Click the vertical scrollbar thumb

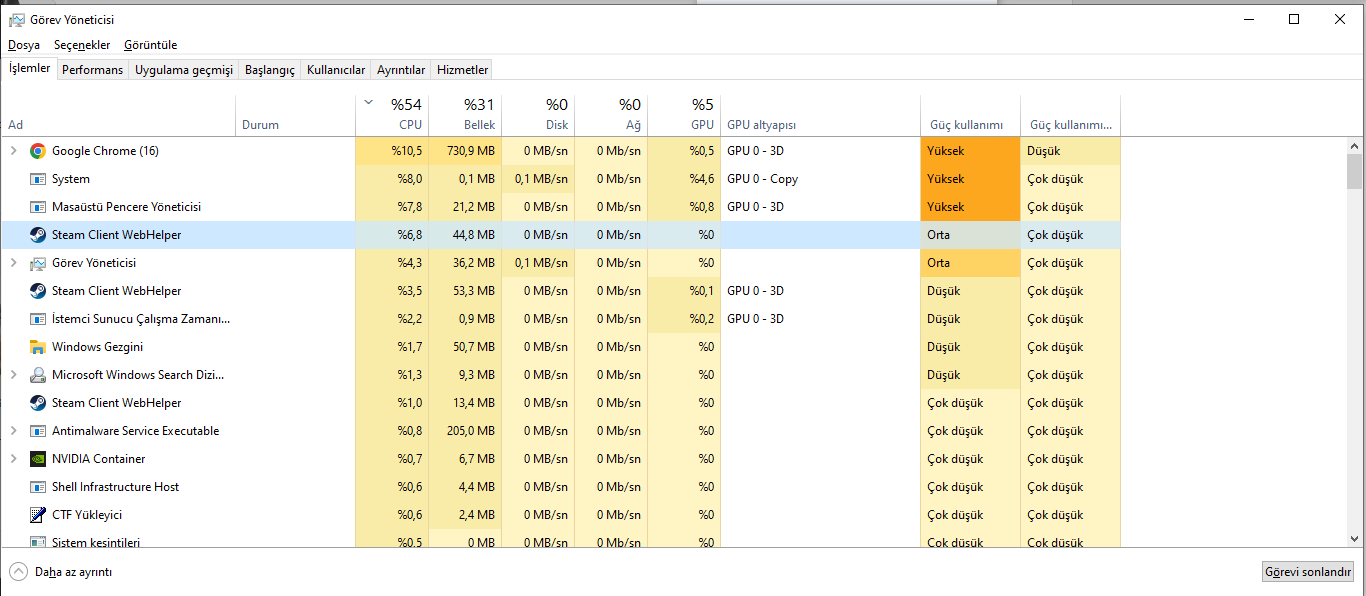point(1355,171)
